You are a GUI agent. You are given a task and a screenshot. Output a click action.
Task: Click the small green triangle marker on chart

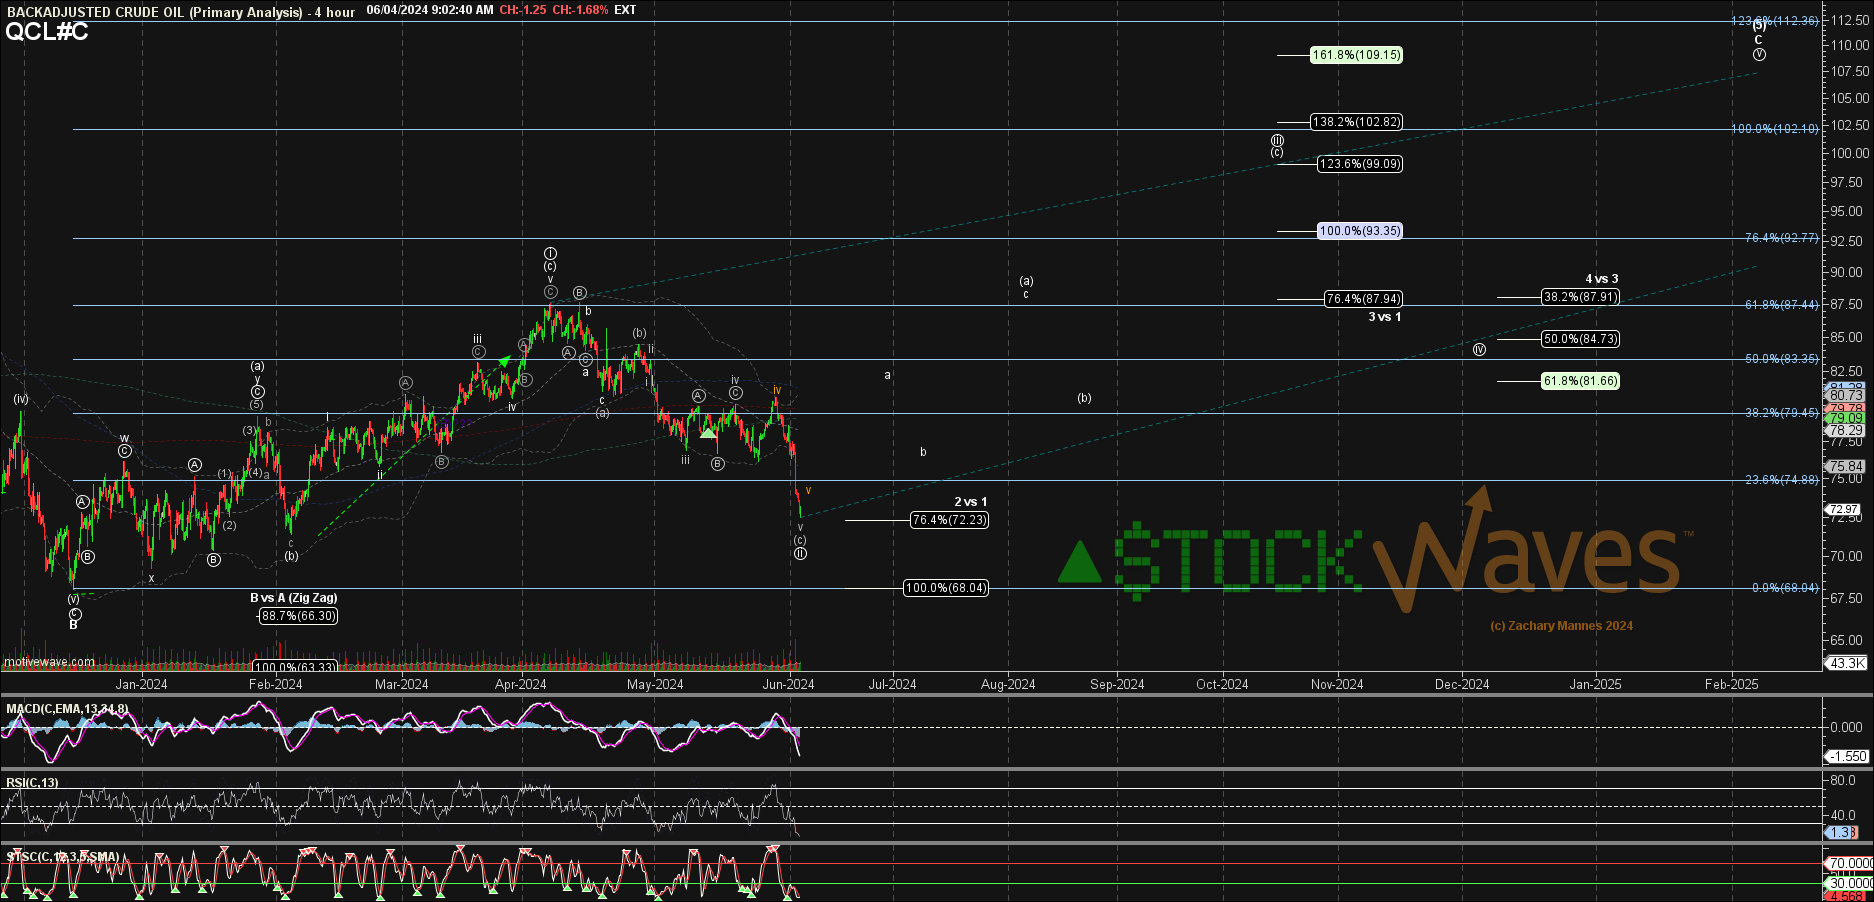point(708,431)
